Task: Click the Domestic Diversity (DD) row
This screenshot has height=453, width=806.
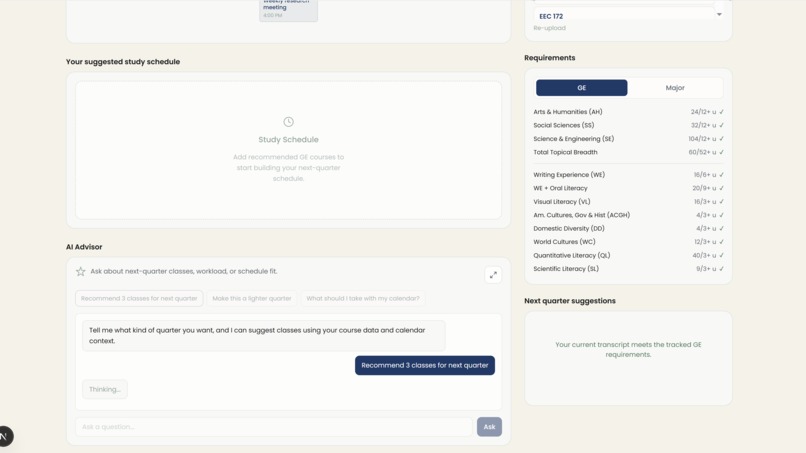Action: [x=628, y=229]
